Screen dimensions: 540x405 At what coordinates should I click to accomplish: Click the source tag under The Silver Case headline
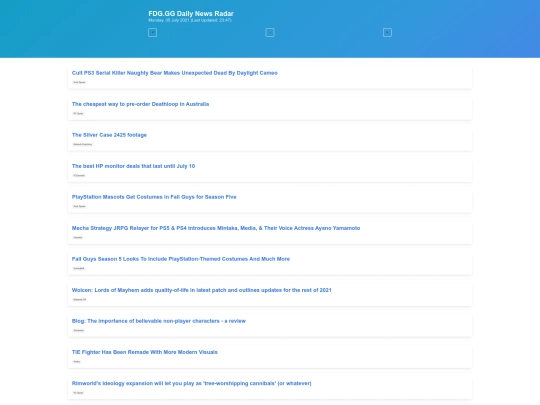[x=83, y=144]
